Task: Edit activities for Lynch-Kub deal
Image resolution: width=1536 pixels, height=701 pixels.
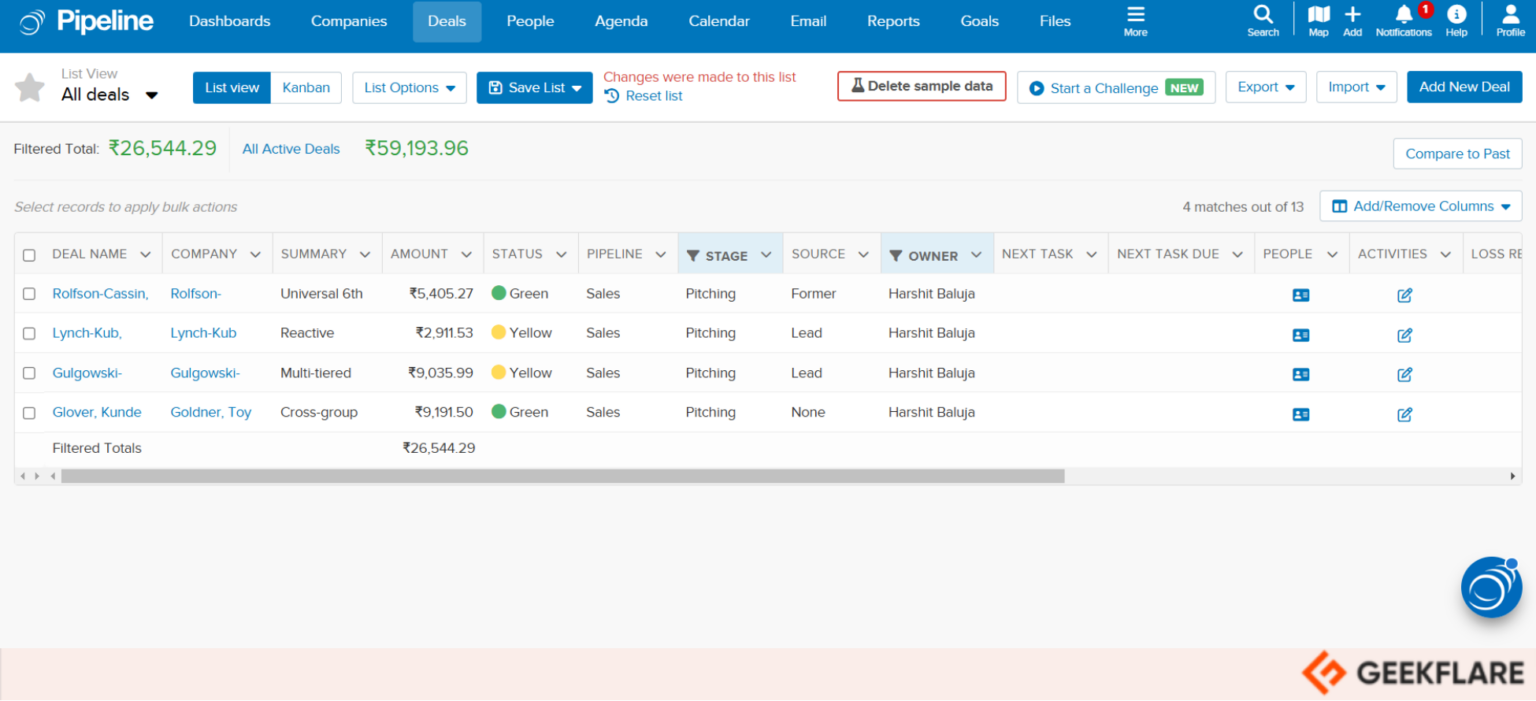Action: [1405, 335]
